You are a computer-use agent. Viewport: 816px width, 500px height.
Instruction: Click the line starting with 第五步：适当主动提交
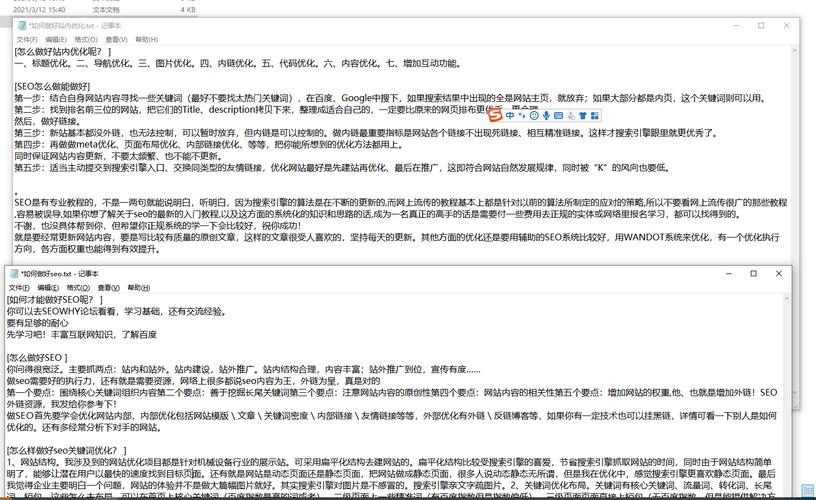[343, 168]
